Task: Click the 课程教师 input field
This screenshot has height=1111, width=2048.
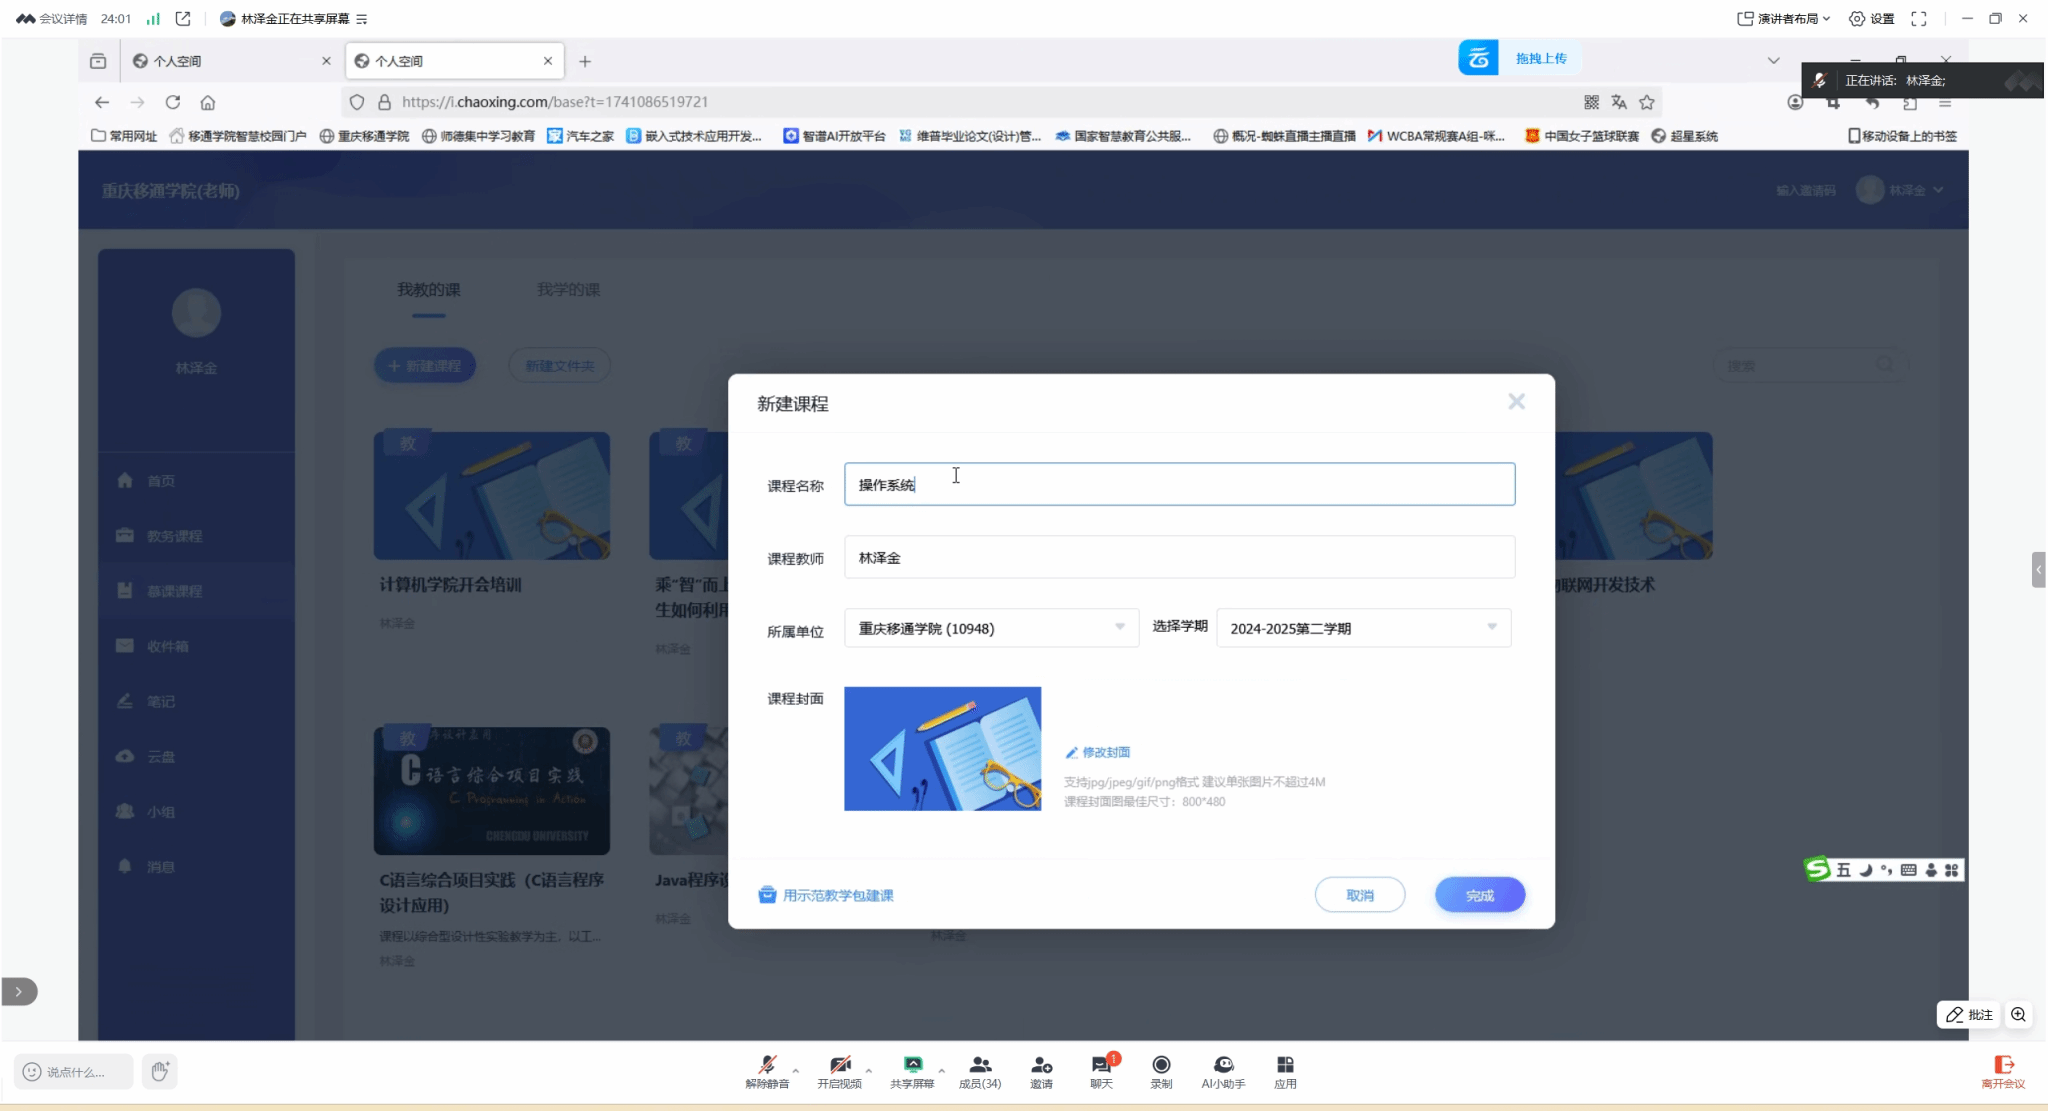Action: [1178, 557]
